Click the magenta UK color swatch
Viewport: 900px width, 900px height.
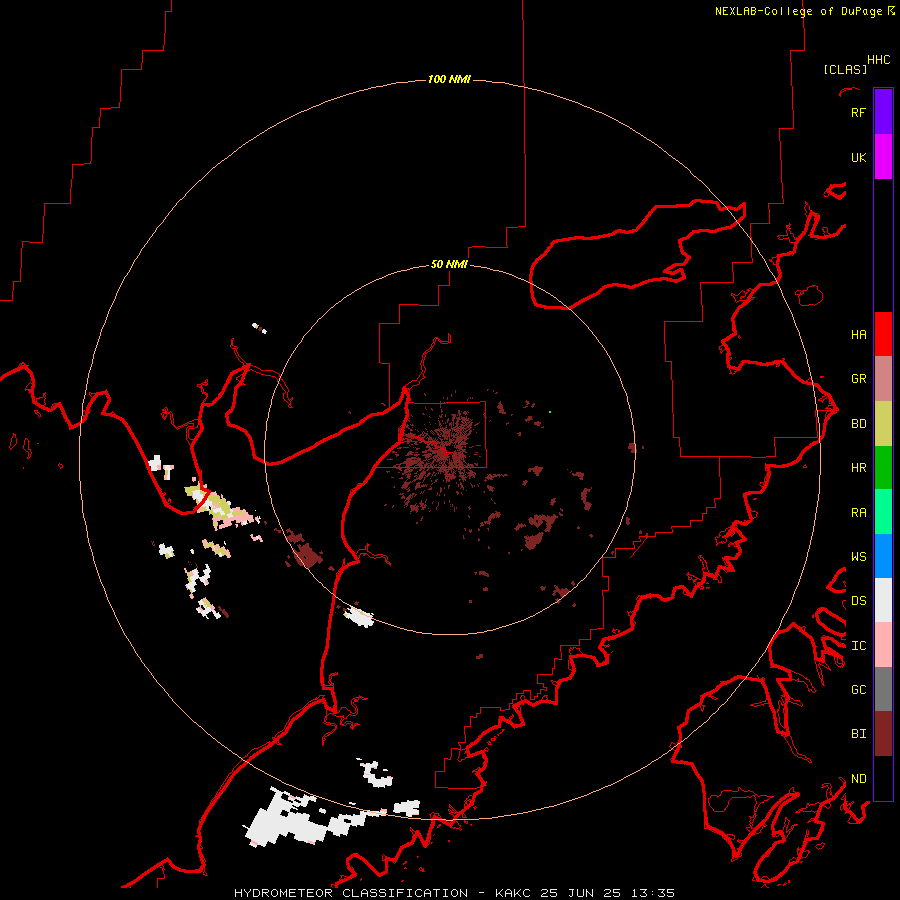(x=883, y=157)
